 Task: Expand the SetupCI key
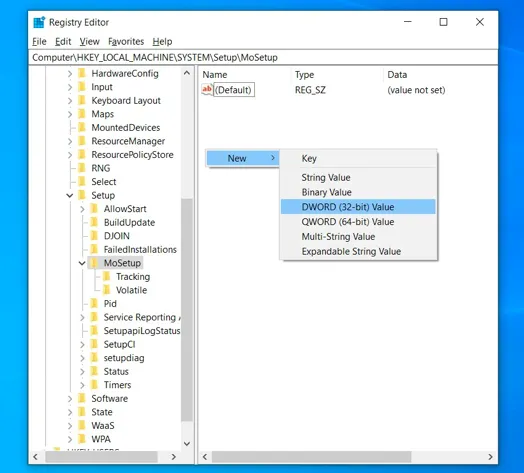tap(82, 344)
